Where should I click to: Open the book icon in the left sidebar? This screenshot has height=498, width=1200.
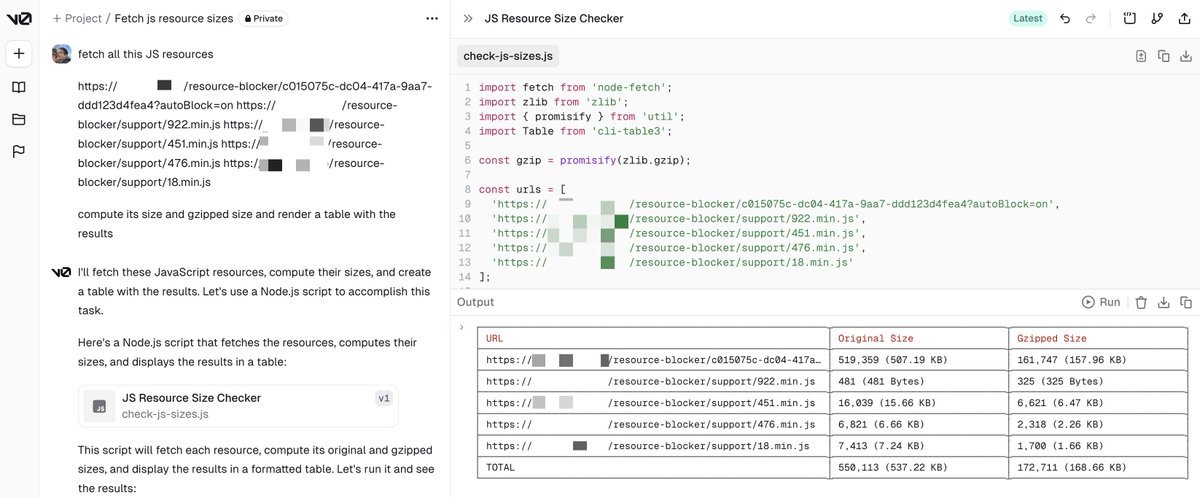19,87
